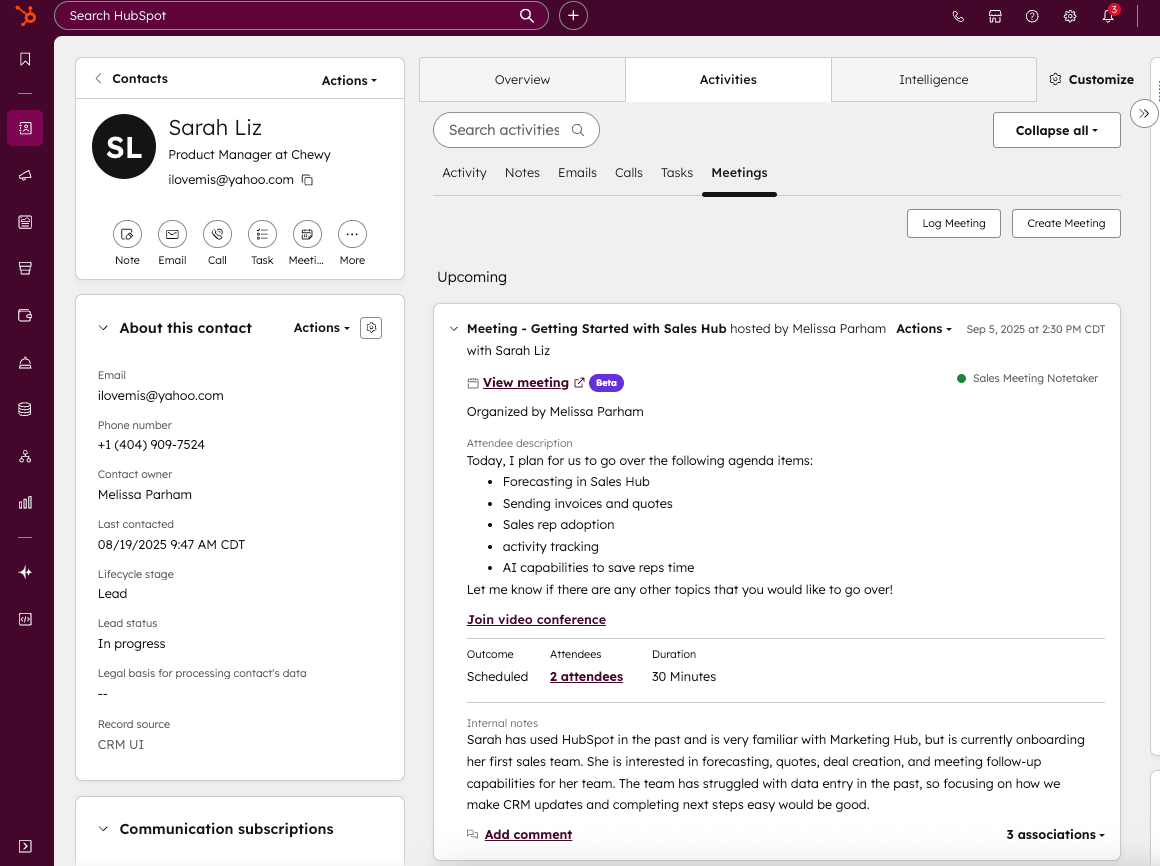
Task: Click the Create Meeting button
Action: tap(1066, 223)
